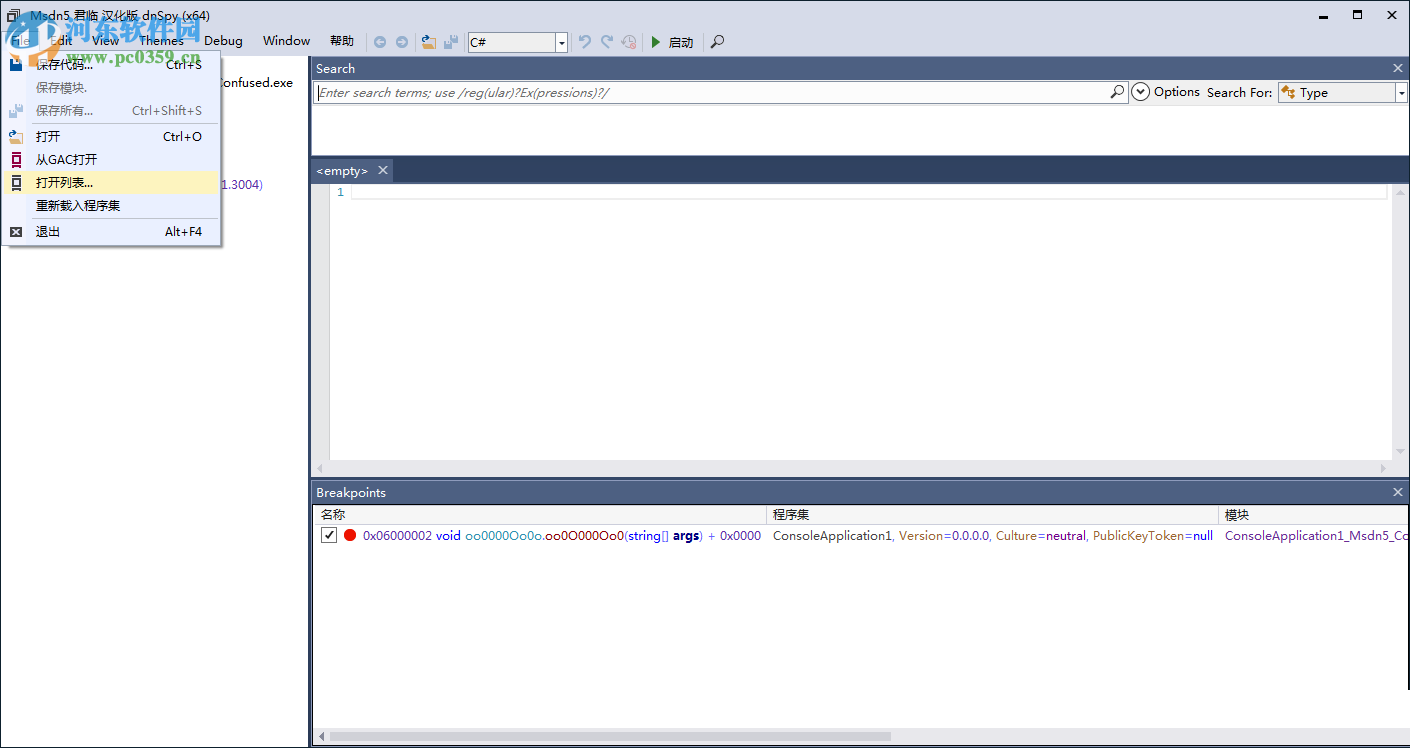
Task: Close the Search panel
Action: (1398, 68)
